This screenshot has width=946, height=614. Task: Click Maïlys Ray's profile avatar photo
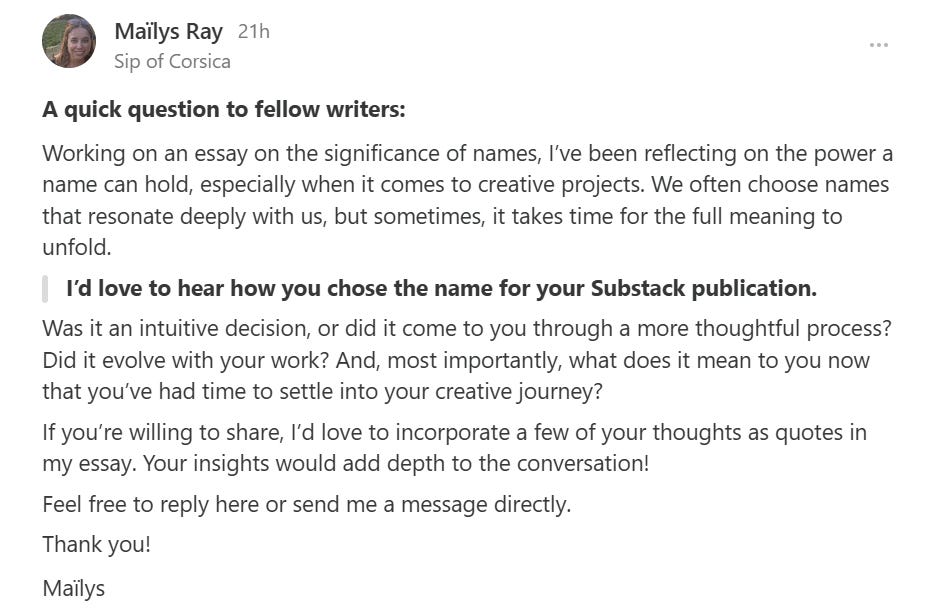tap(69, 41)
